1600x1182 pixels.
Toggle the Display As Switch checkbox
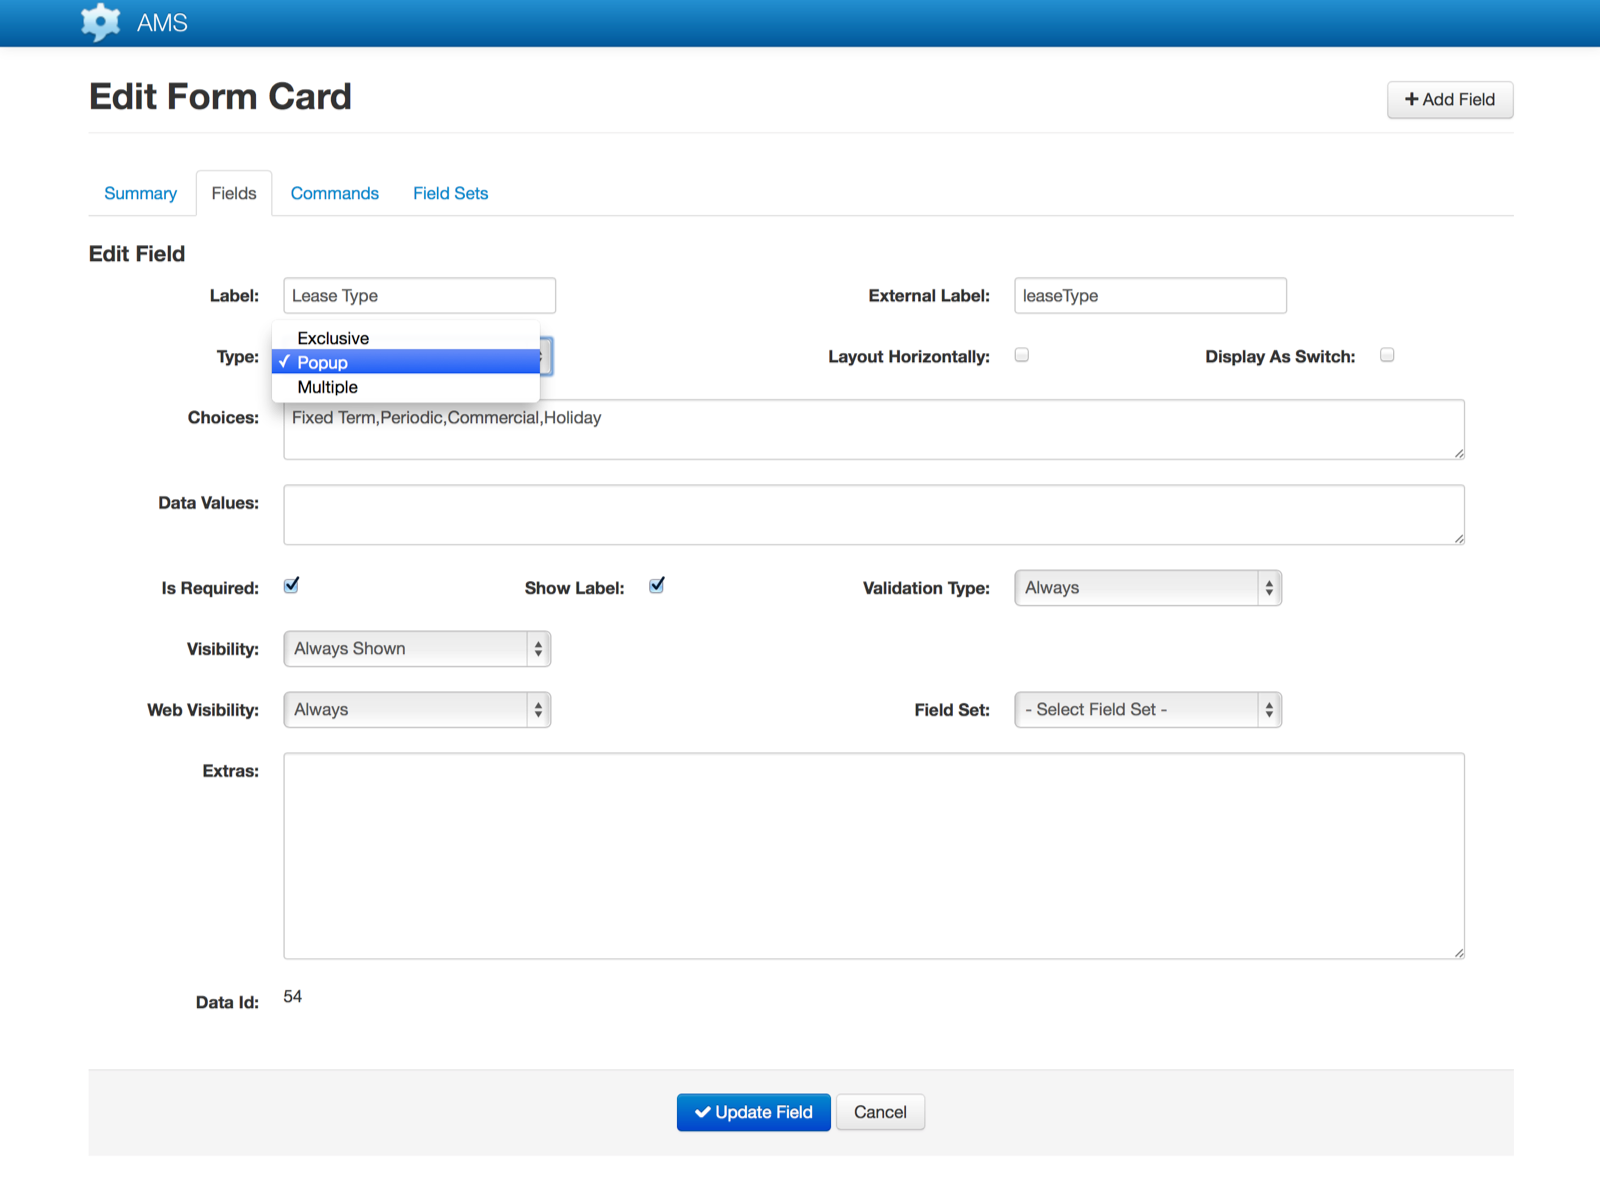pyautogui.click(x=1387, y=355)
